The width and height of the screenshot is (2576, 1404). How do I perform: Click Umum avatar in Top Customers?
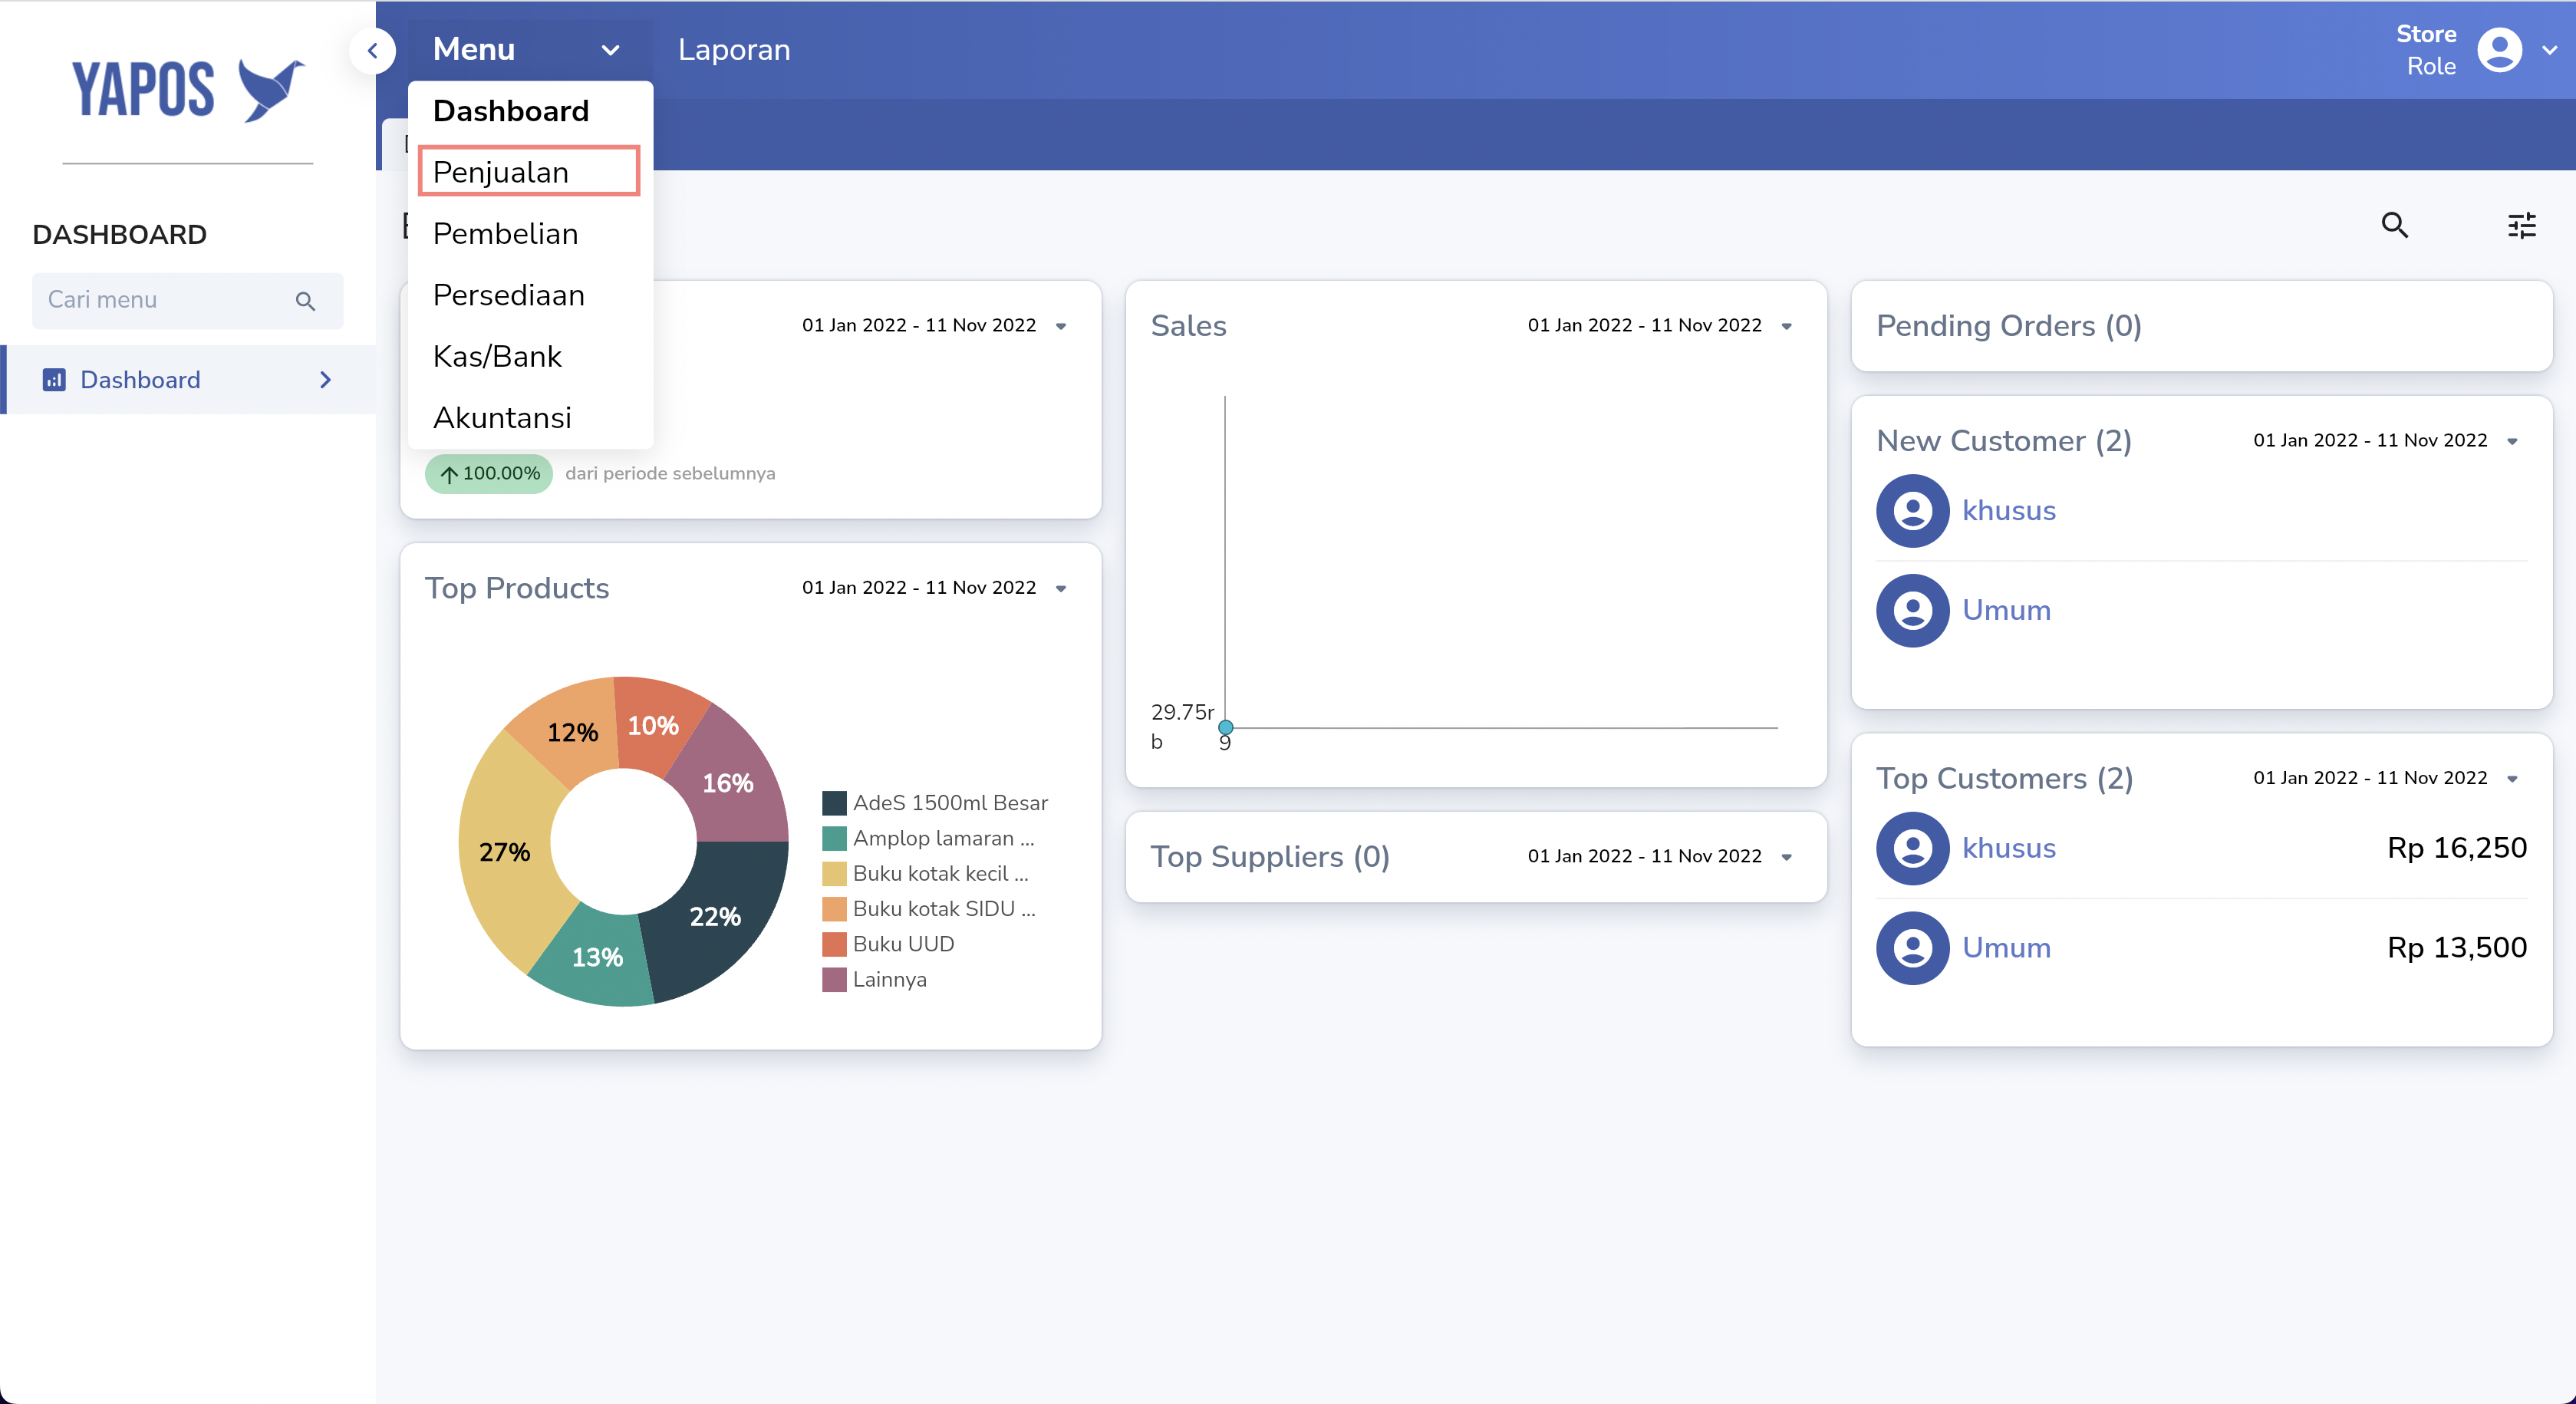1912,948
